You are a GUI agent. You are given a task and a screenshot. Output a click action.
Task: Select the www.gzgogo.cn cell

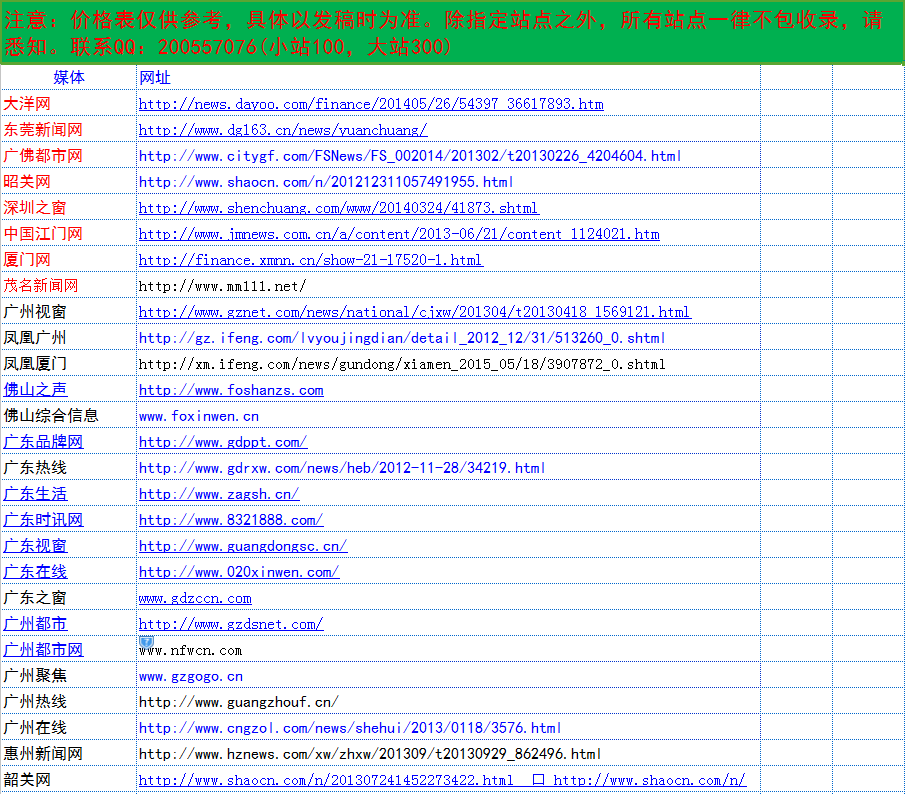click(448, 675)
